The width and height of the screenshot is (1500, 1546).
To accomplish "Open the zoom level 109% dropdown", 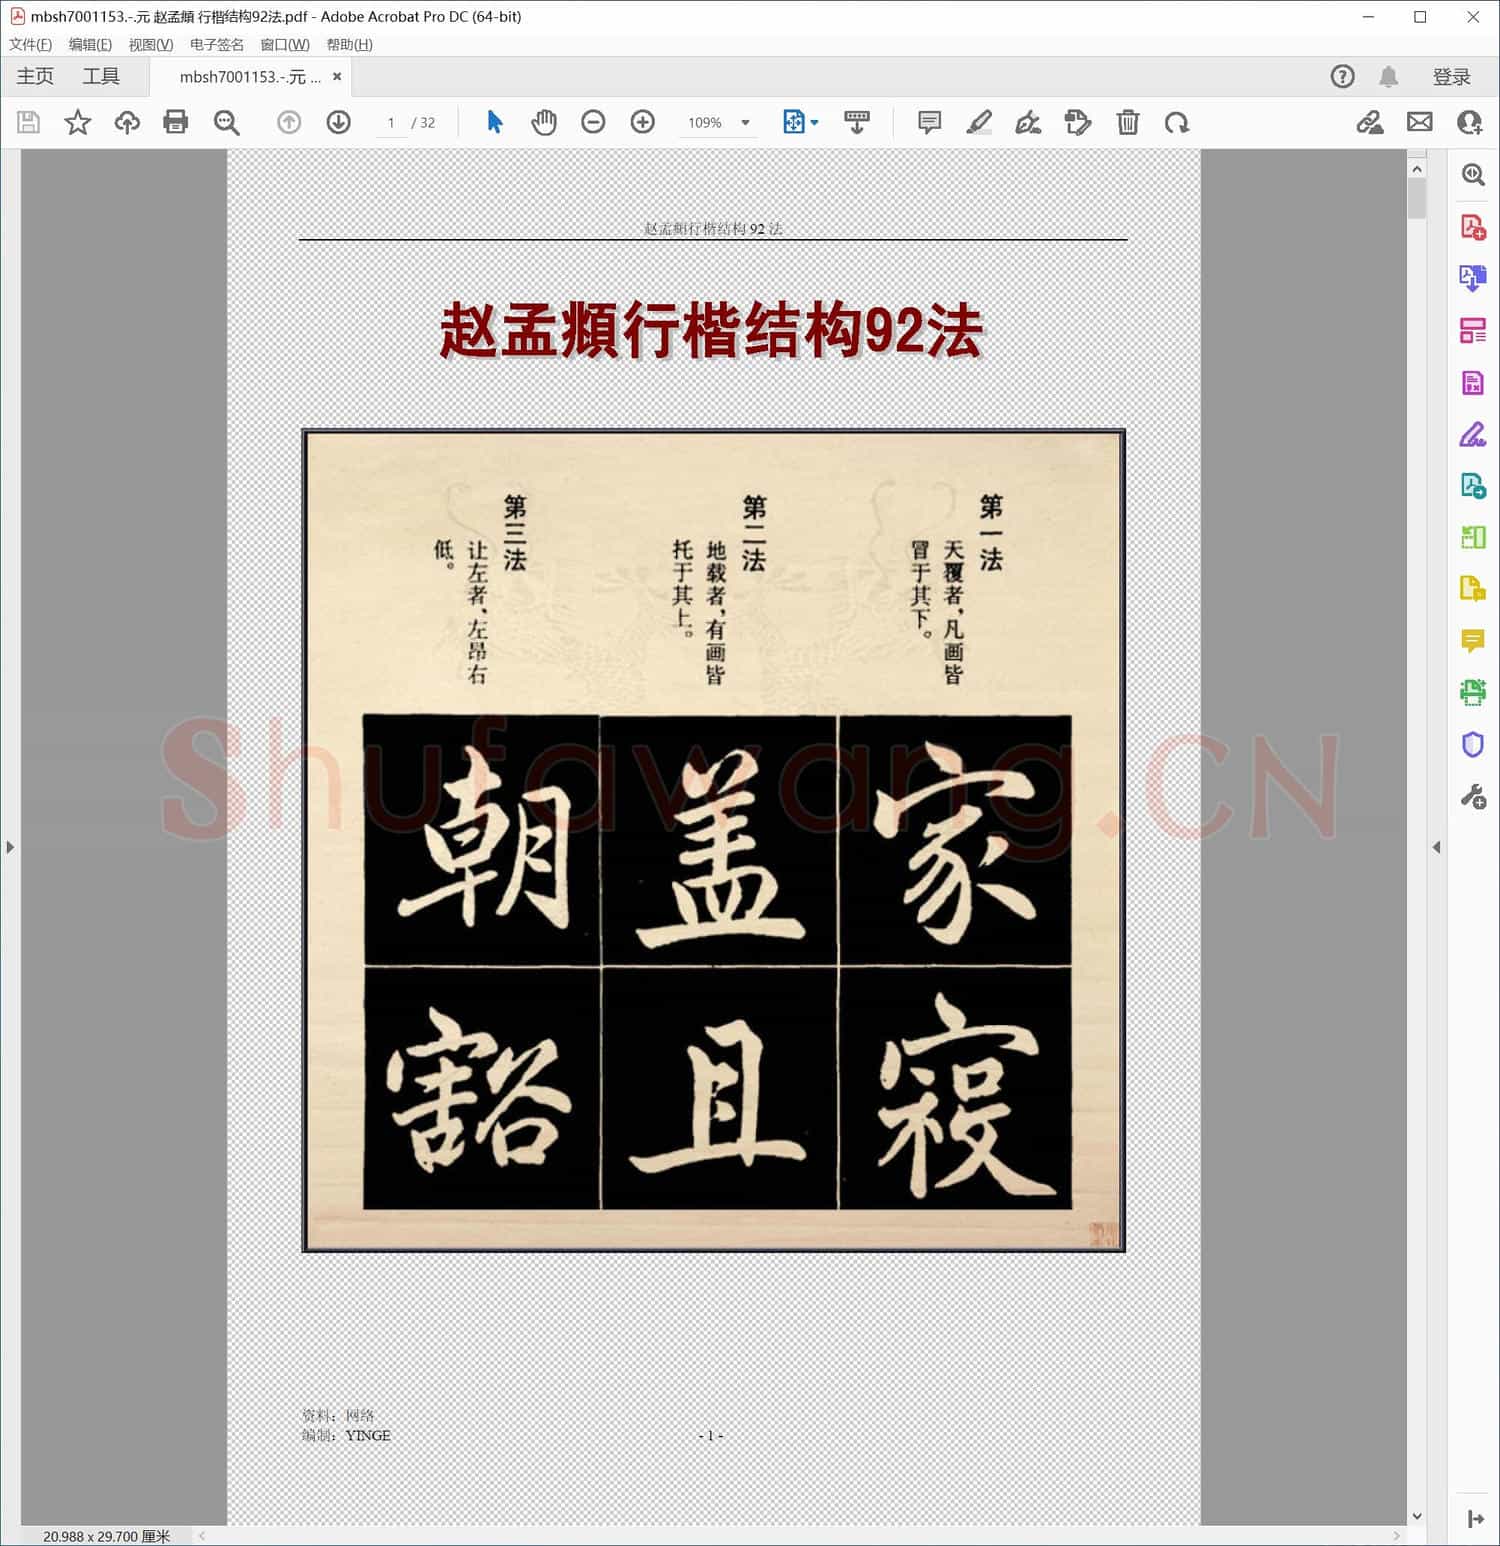I will (x=745, y=123).
